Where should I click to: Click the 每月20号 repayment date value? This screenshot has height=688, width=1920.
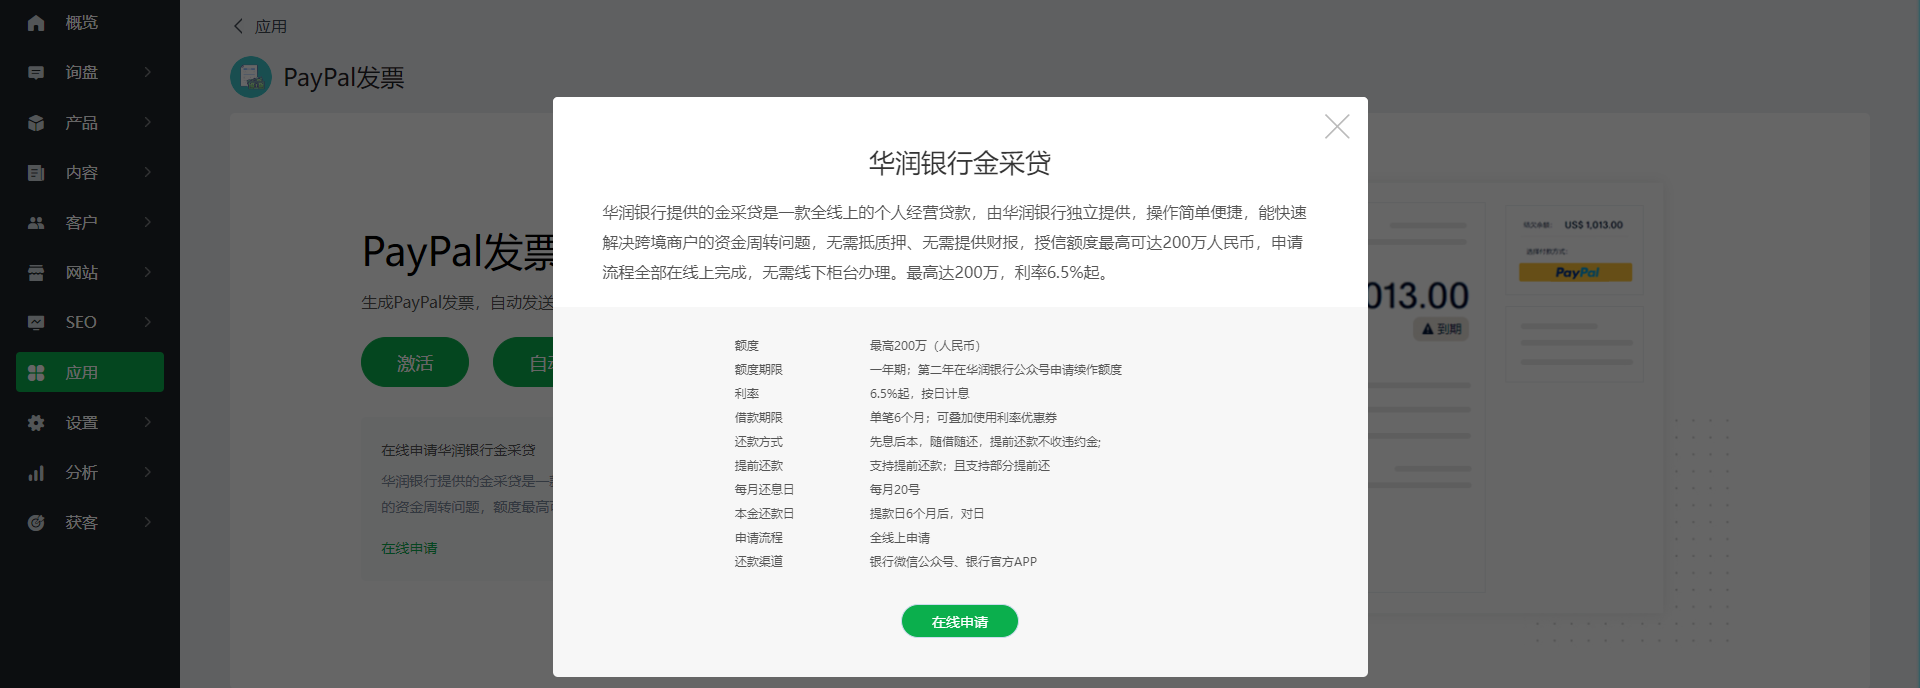point(894,490)
